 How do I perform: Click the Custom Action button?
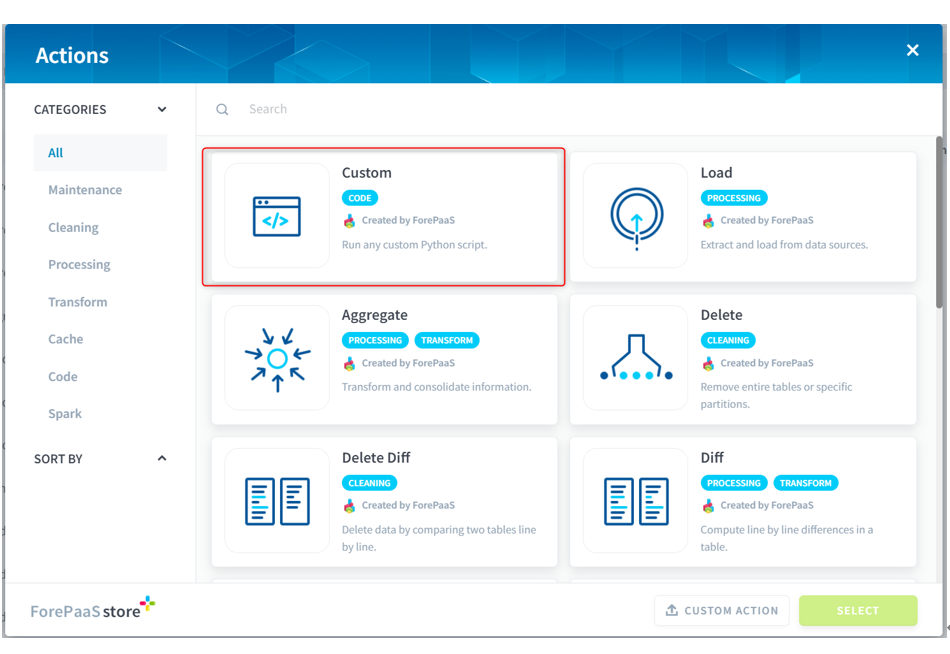(722, 610)
